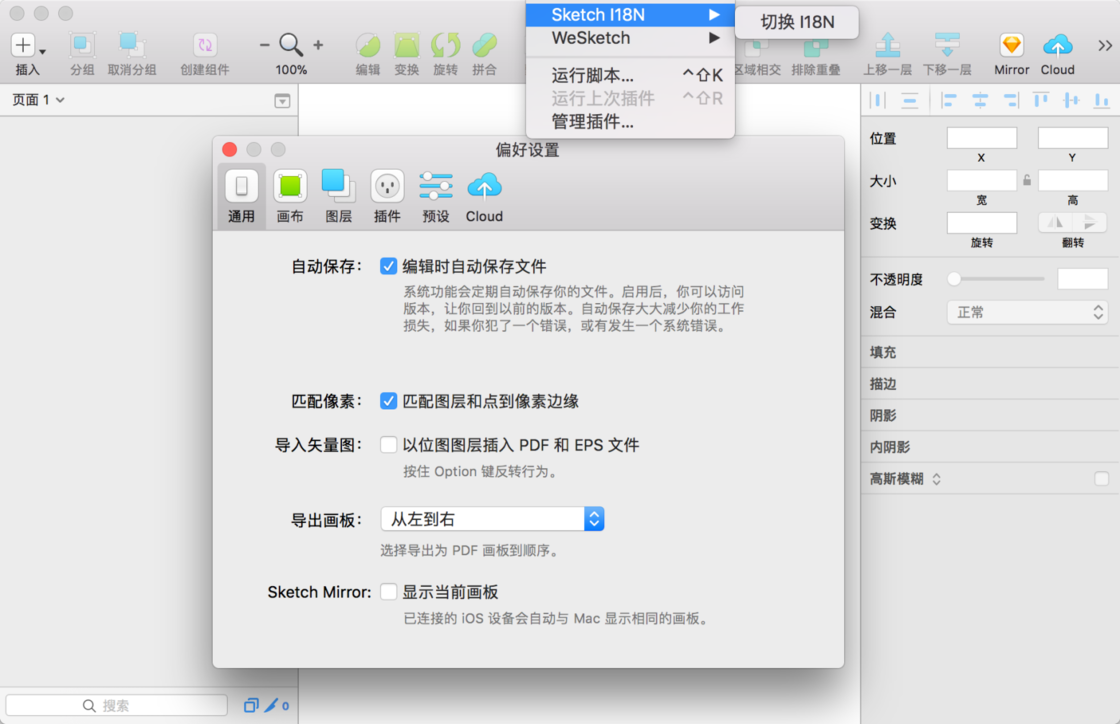The image size is (1120, 724).
Task: Align layers to top edge icon
Action: [1041, 101]
